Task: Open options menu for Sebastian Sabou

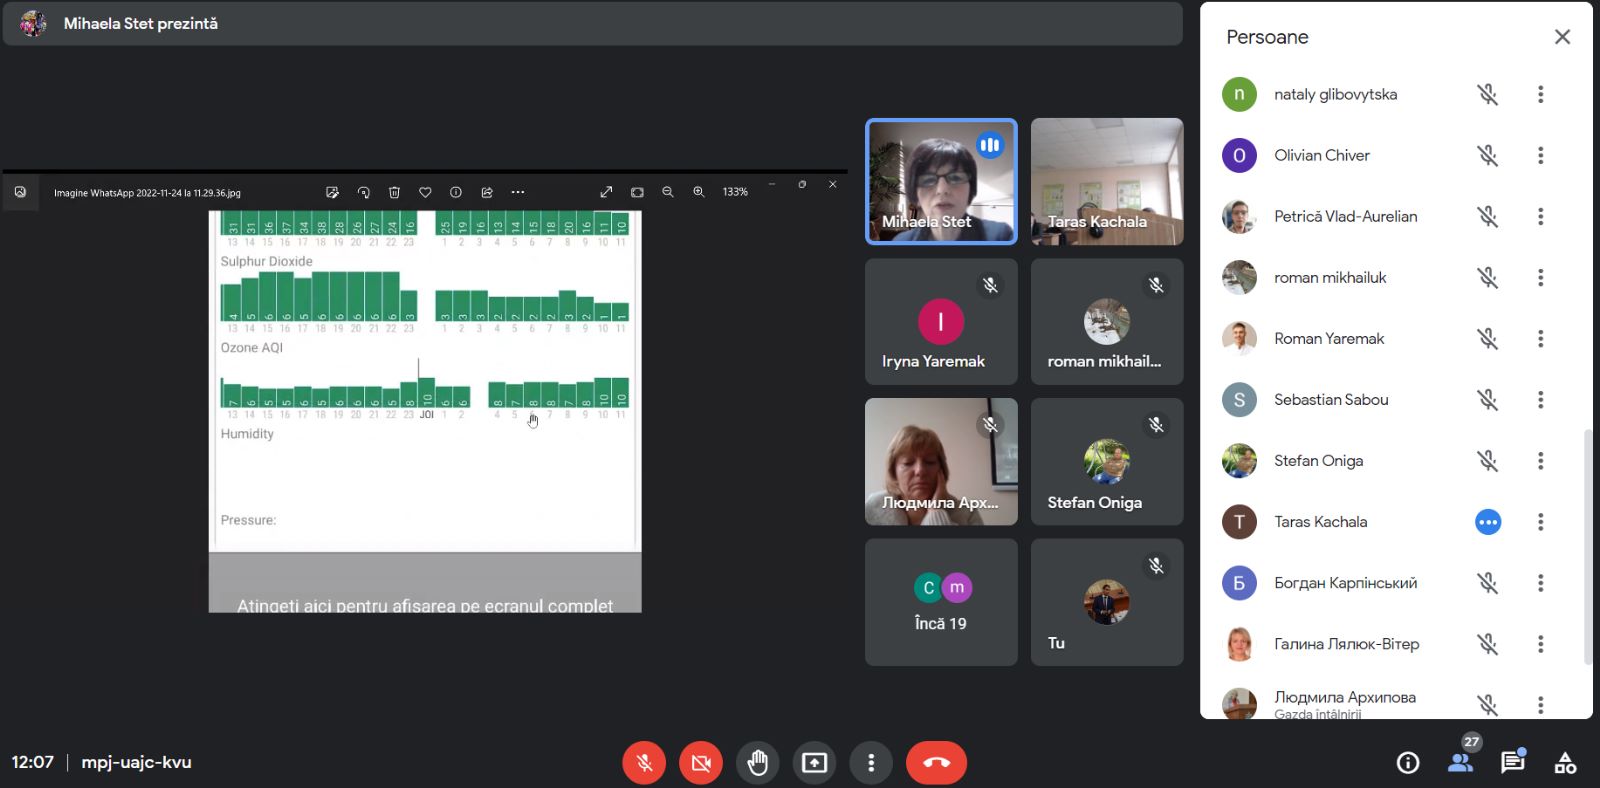Action: pyautogui.click(x=1540, y=400)
